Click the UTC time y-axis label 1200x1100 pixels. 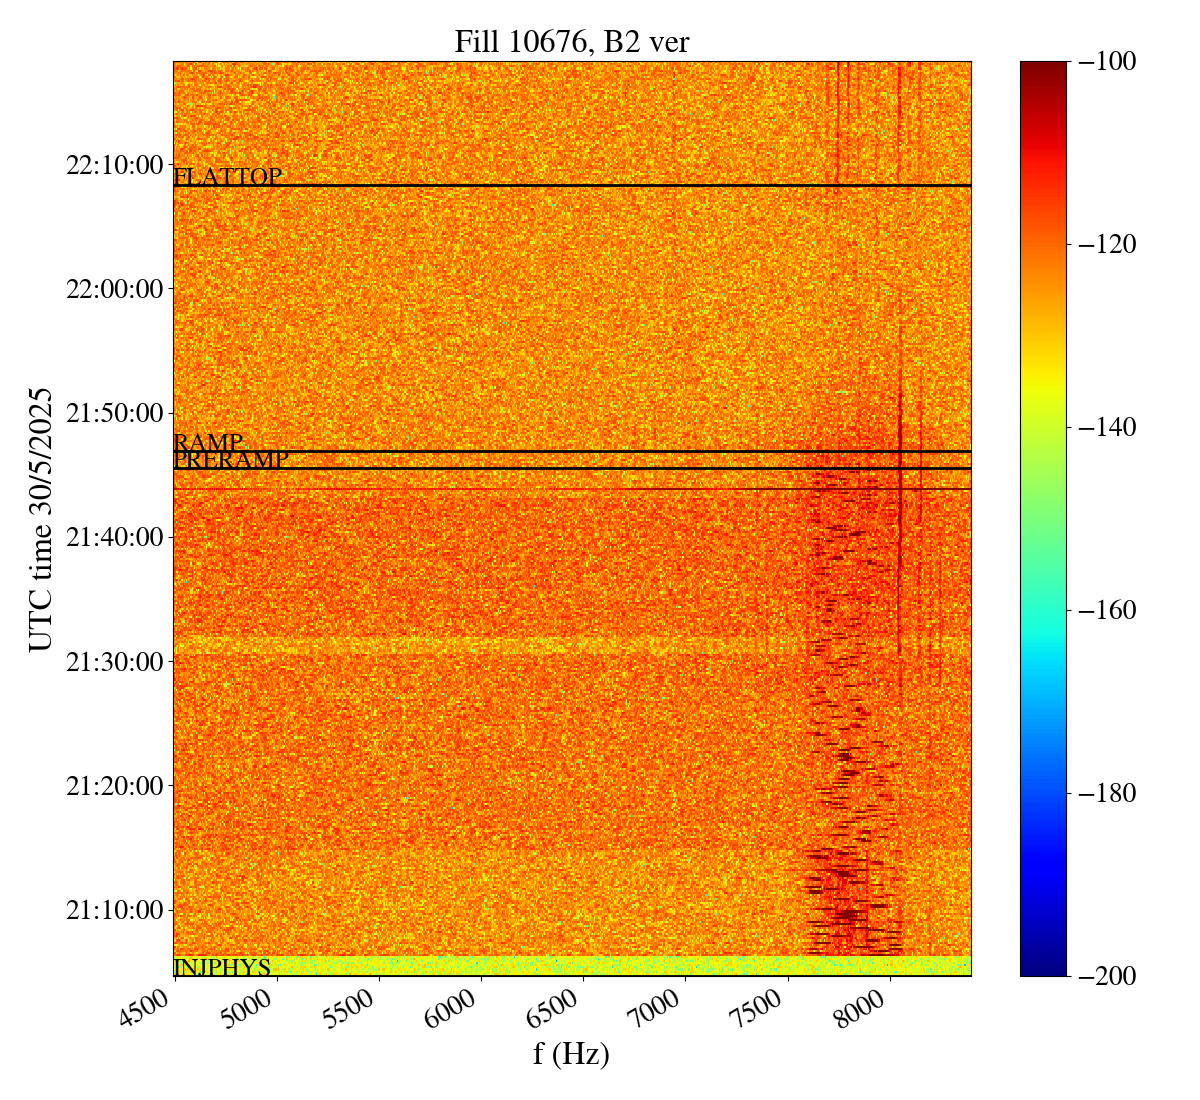click(x=41, y=519)
